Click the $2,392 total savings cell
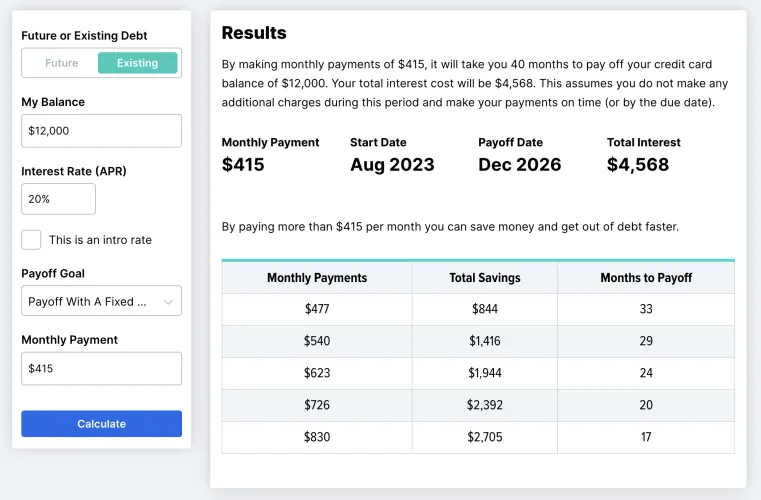The height and width of the screenshot is (500, 761). coord(485,405)
